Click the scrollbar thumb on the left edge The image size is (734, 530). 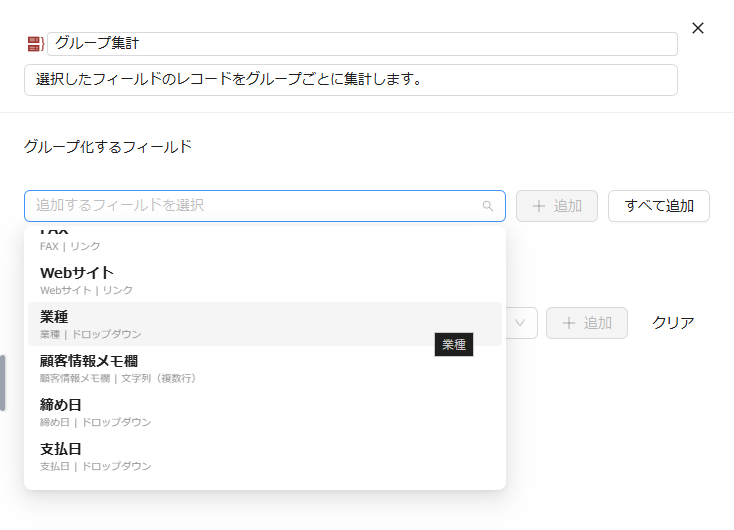pos(2,383)
